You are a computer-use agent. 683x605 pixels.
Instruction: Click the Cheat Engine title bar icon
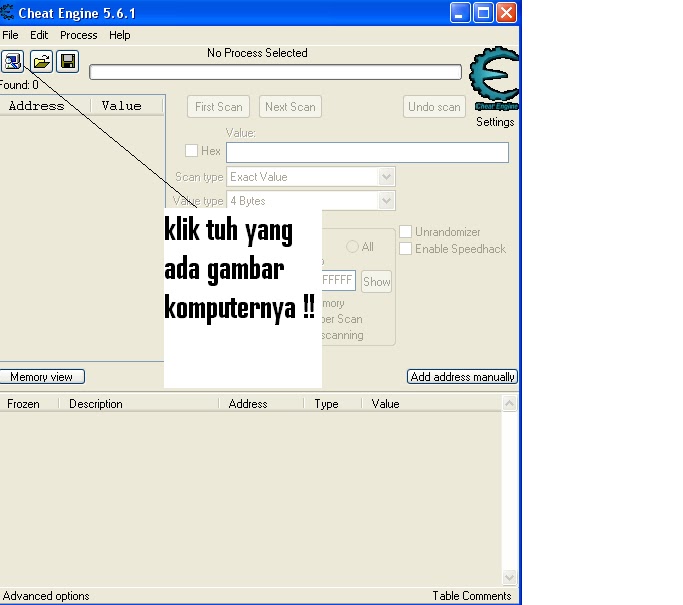pos(7,12)
